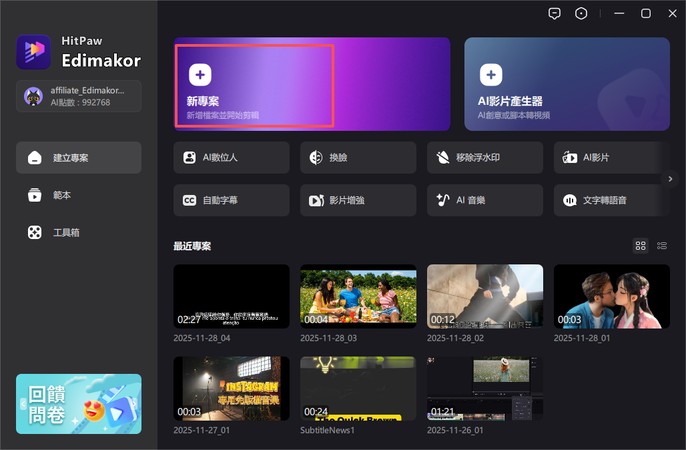Open account panel affiliate_Edimakor
The width and height of the screenshot is (686, 450).
(x=79, y=96)
